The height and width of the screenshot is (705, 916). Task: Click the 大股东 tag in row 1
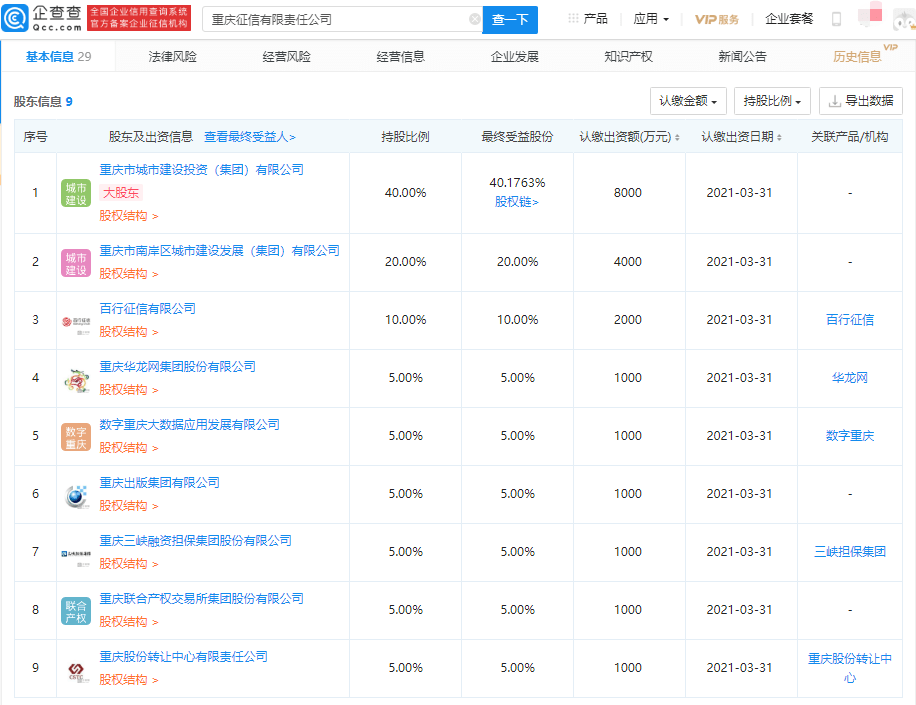point(121,193)
